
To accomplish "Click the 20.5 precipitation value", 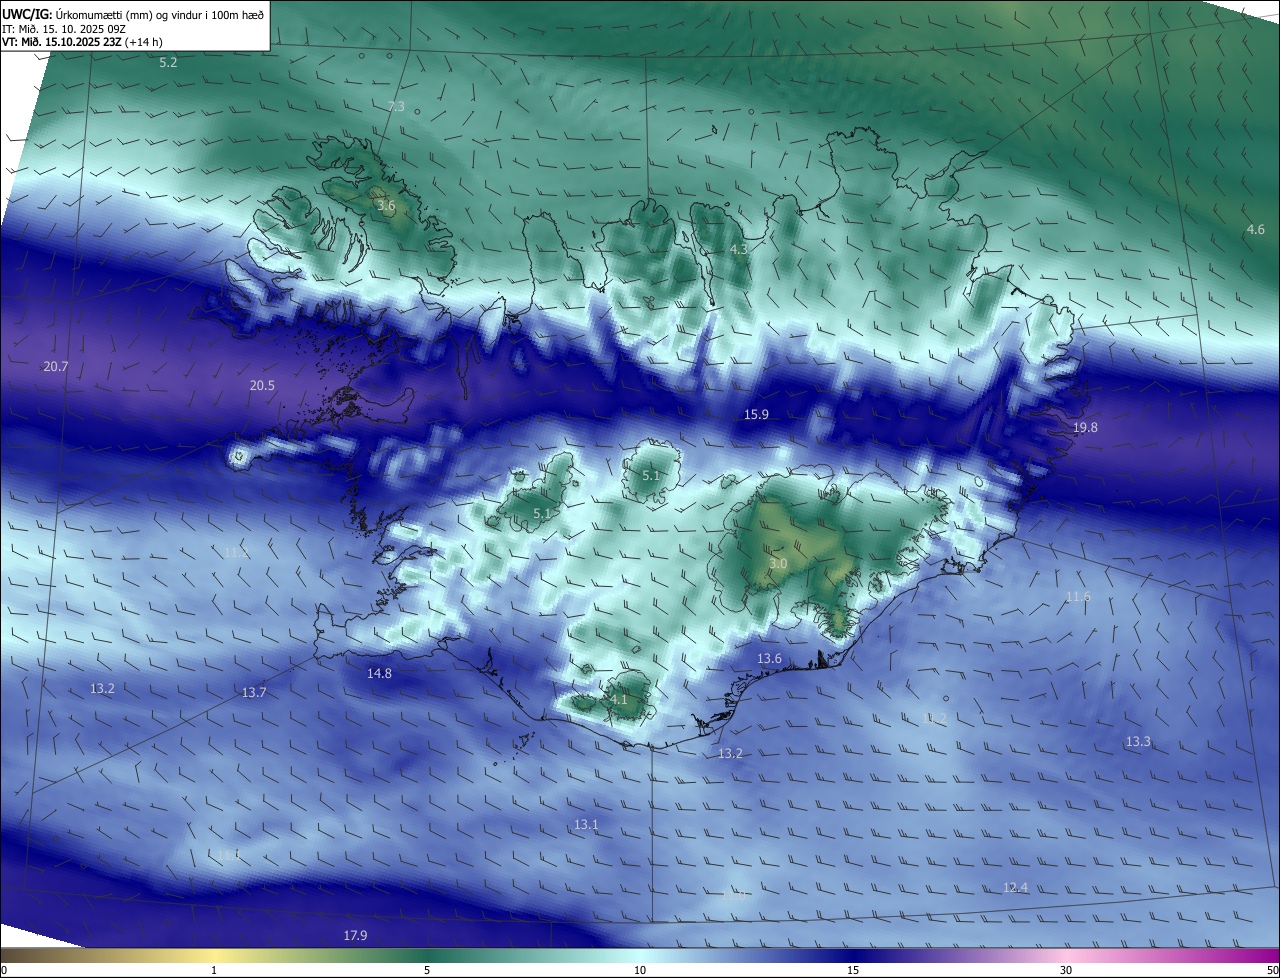I will [x=262, y=386].
